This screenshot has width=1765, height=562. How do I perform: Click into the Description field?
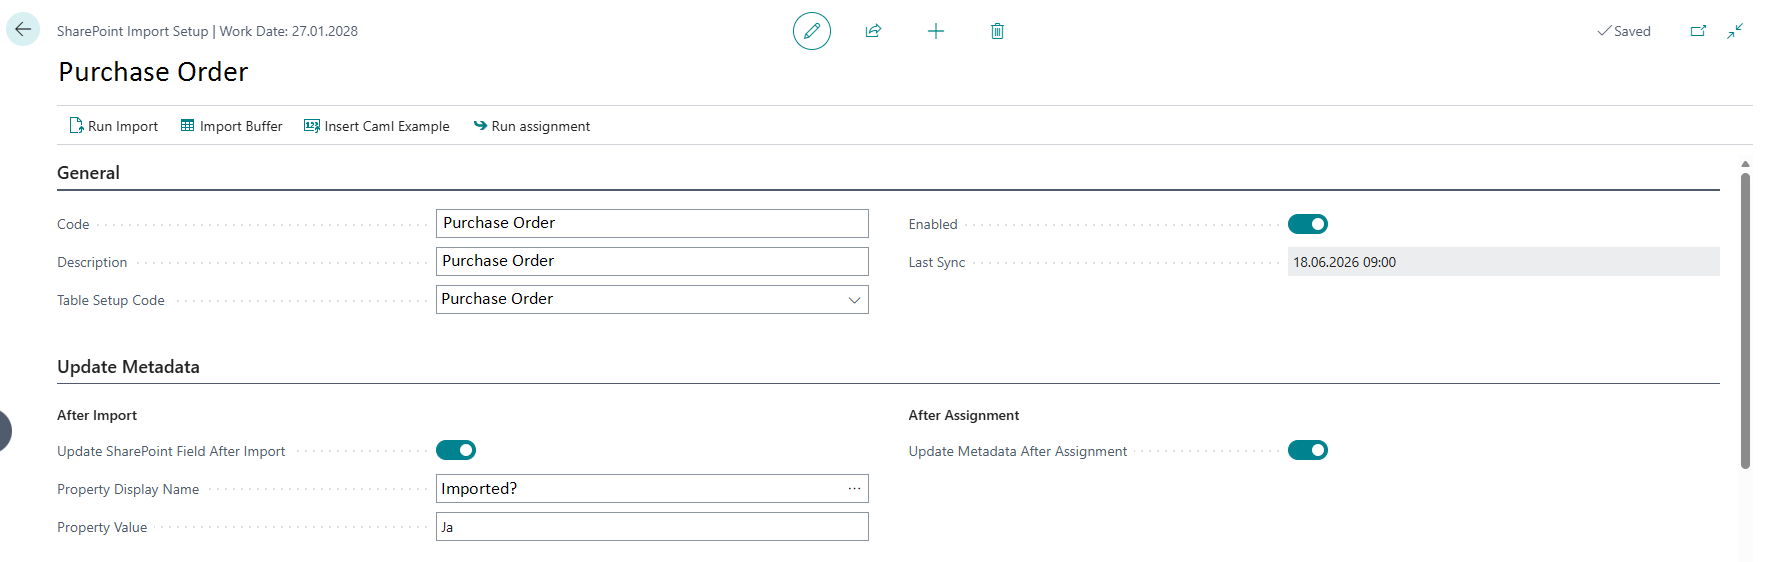(x=652, y=261)
